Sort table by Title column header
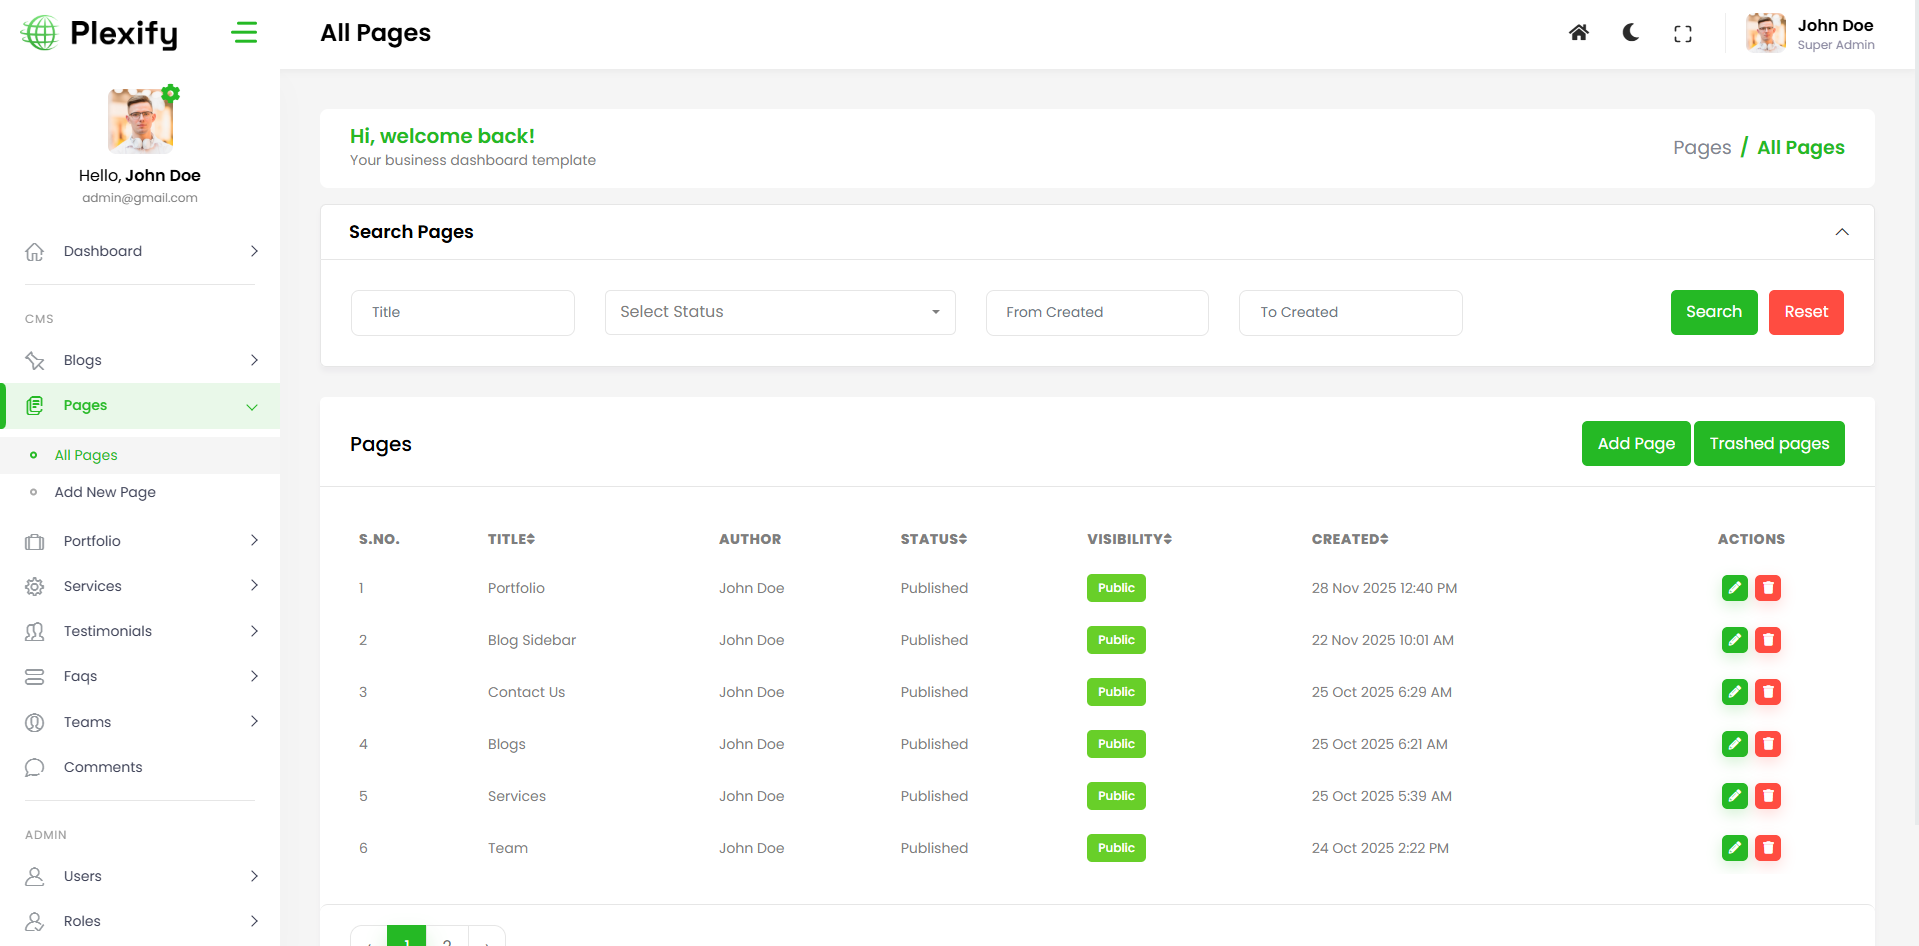 click(x=511, y=539)
